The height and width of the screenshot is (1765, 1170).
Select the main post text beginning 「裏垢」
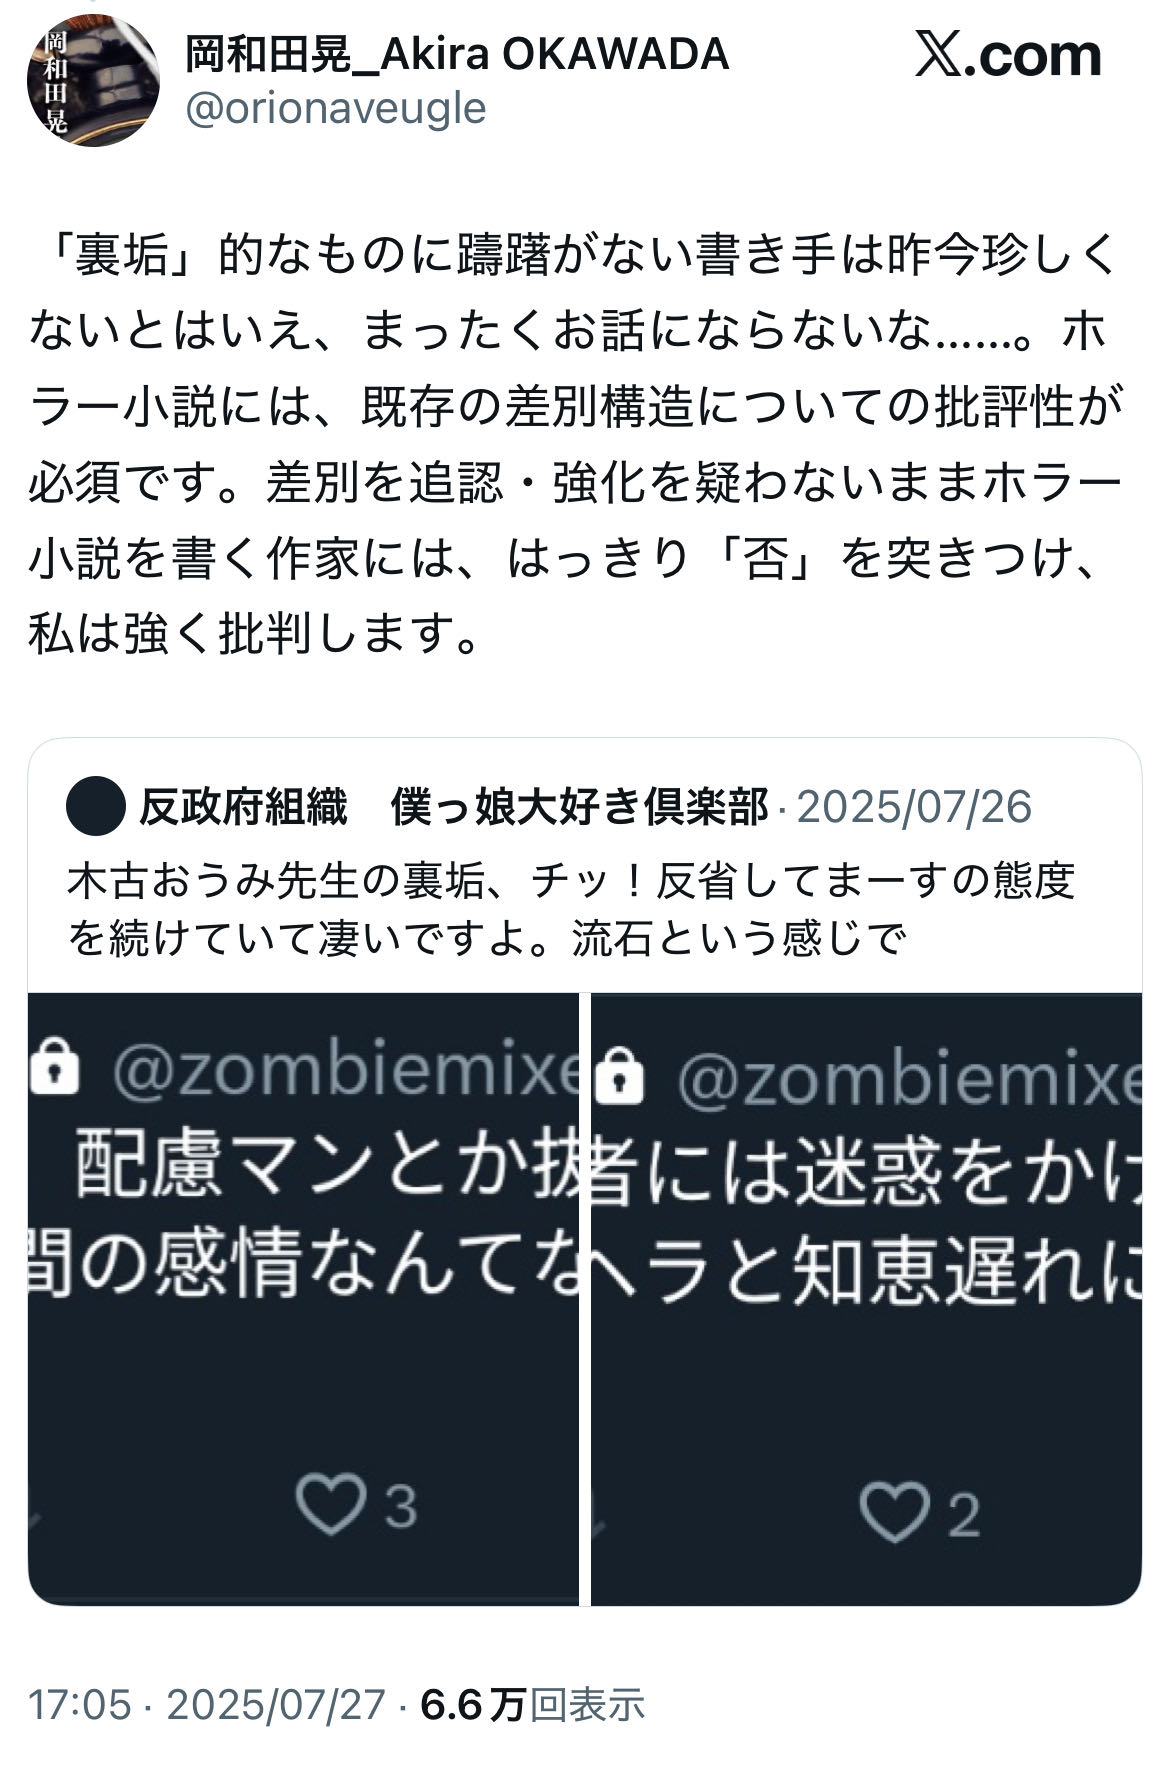coord(575,444)
